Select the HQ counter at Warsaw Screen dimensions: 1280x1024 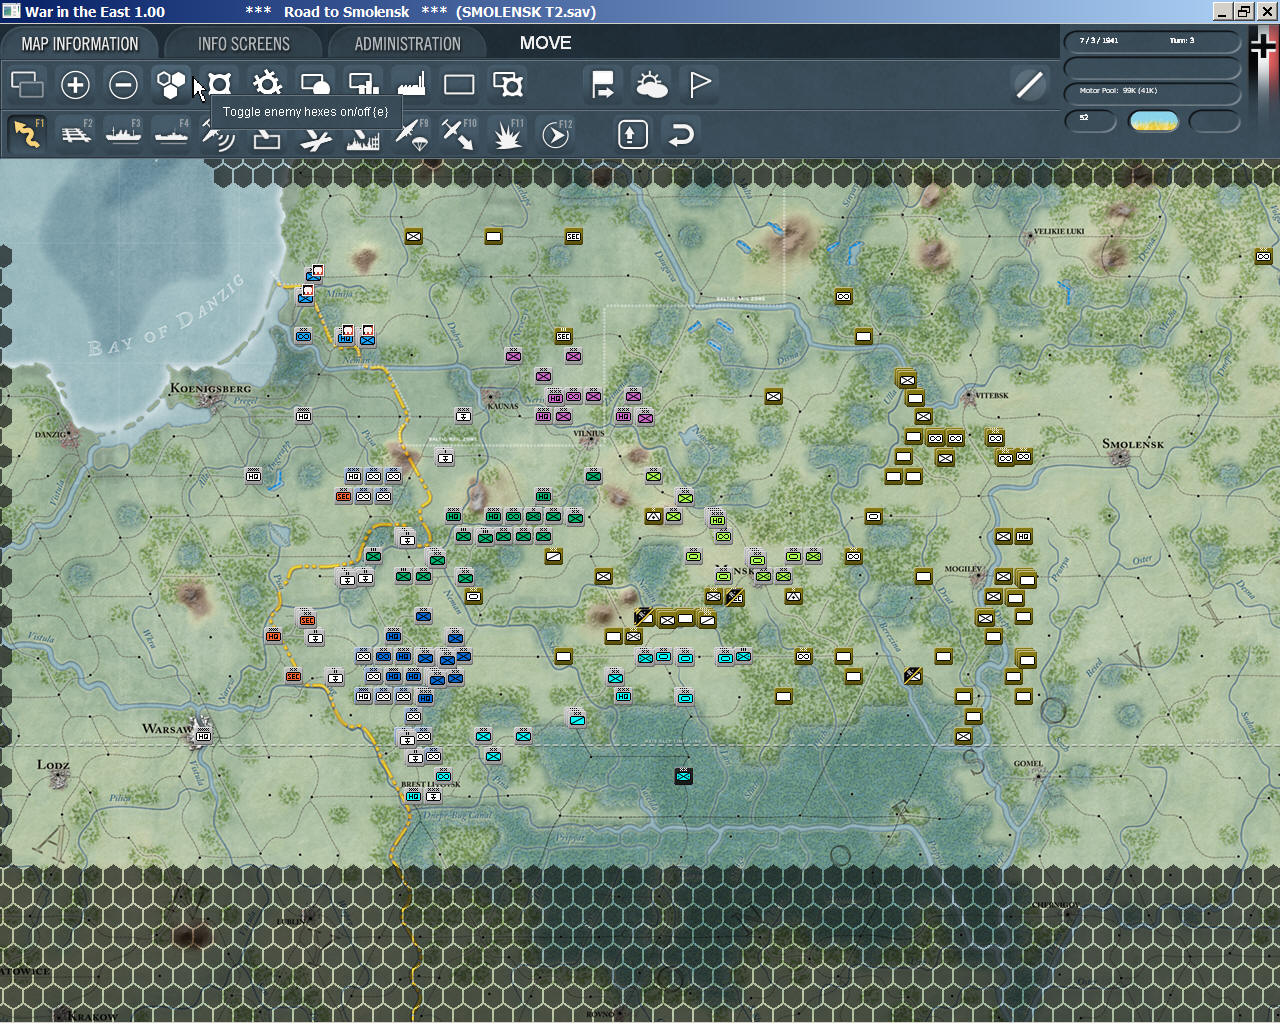coord(203,736)
